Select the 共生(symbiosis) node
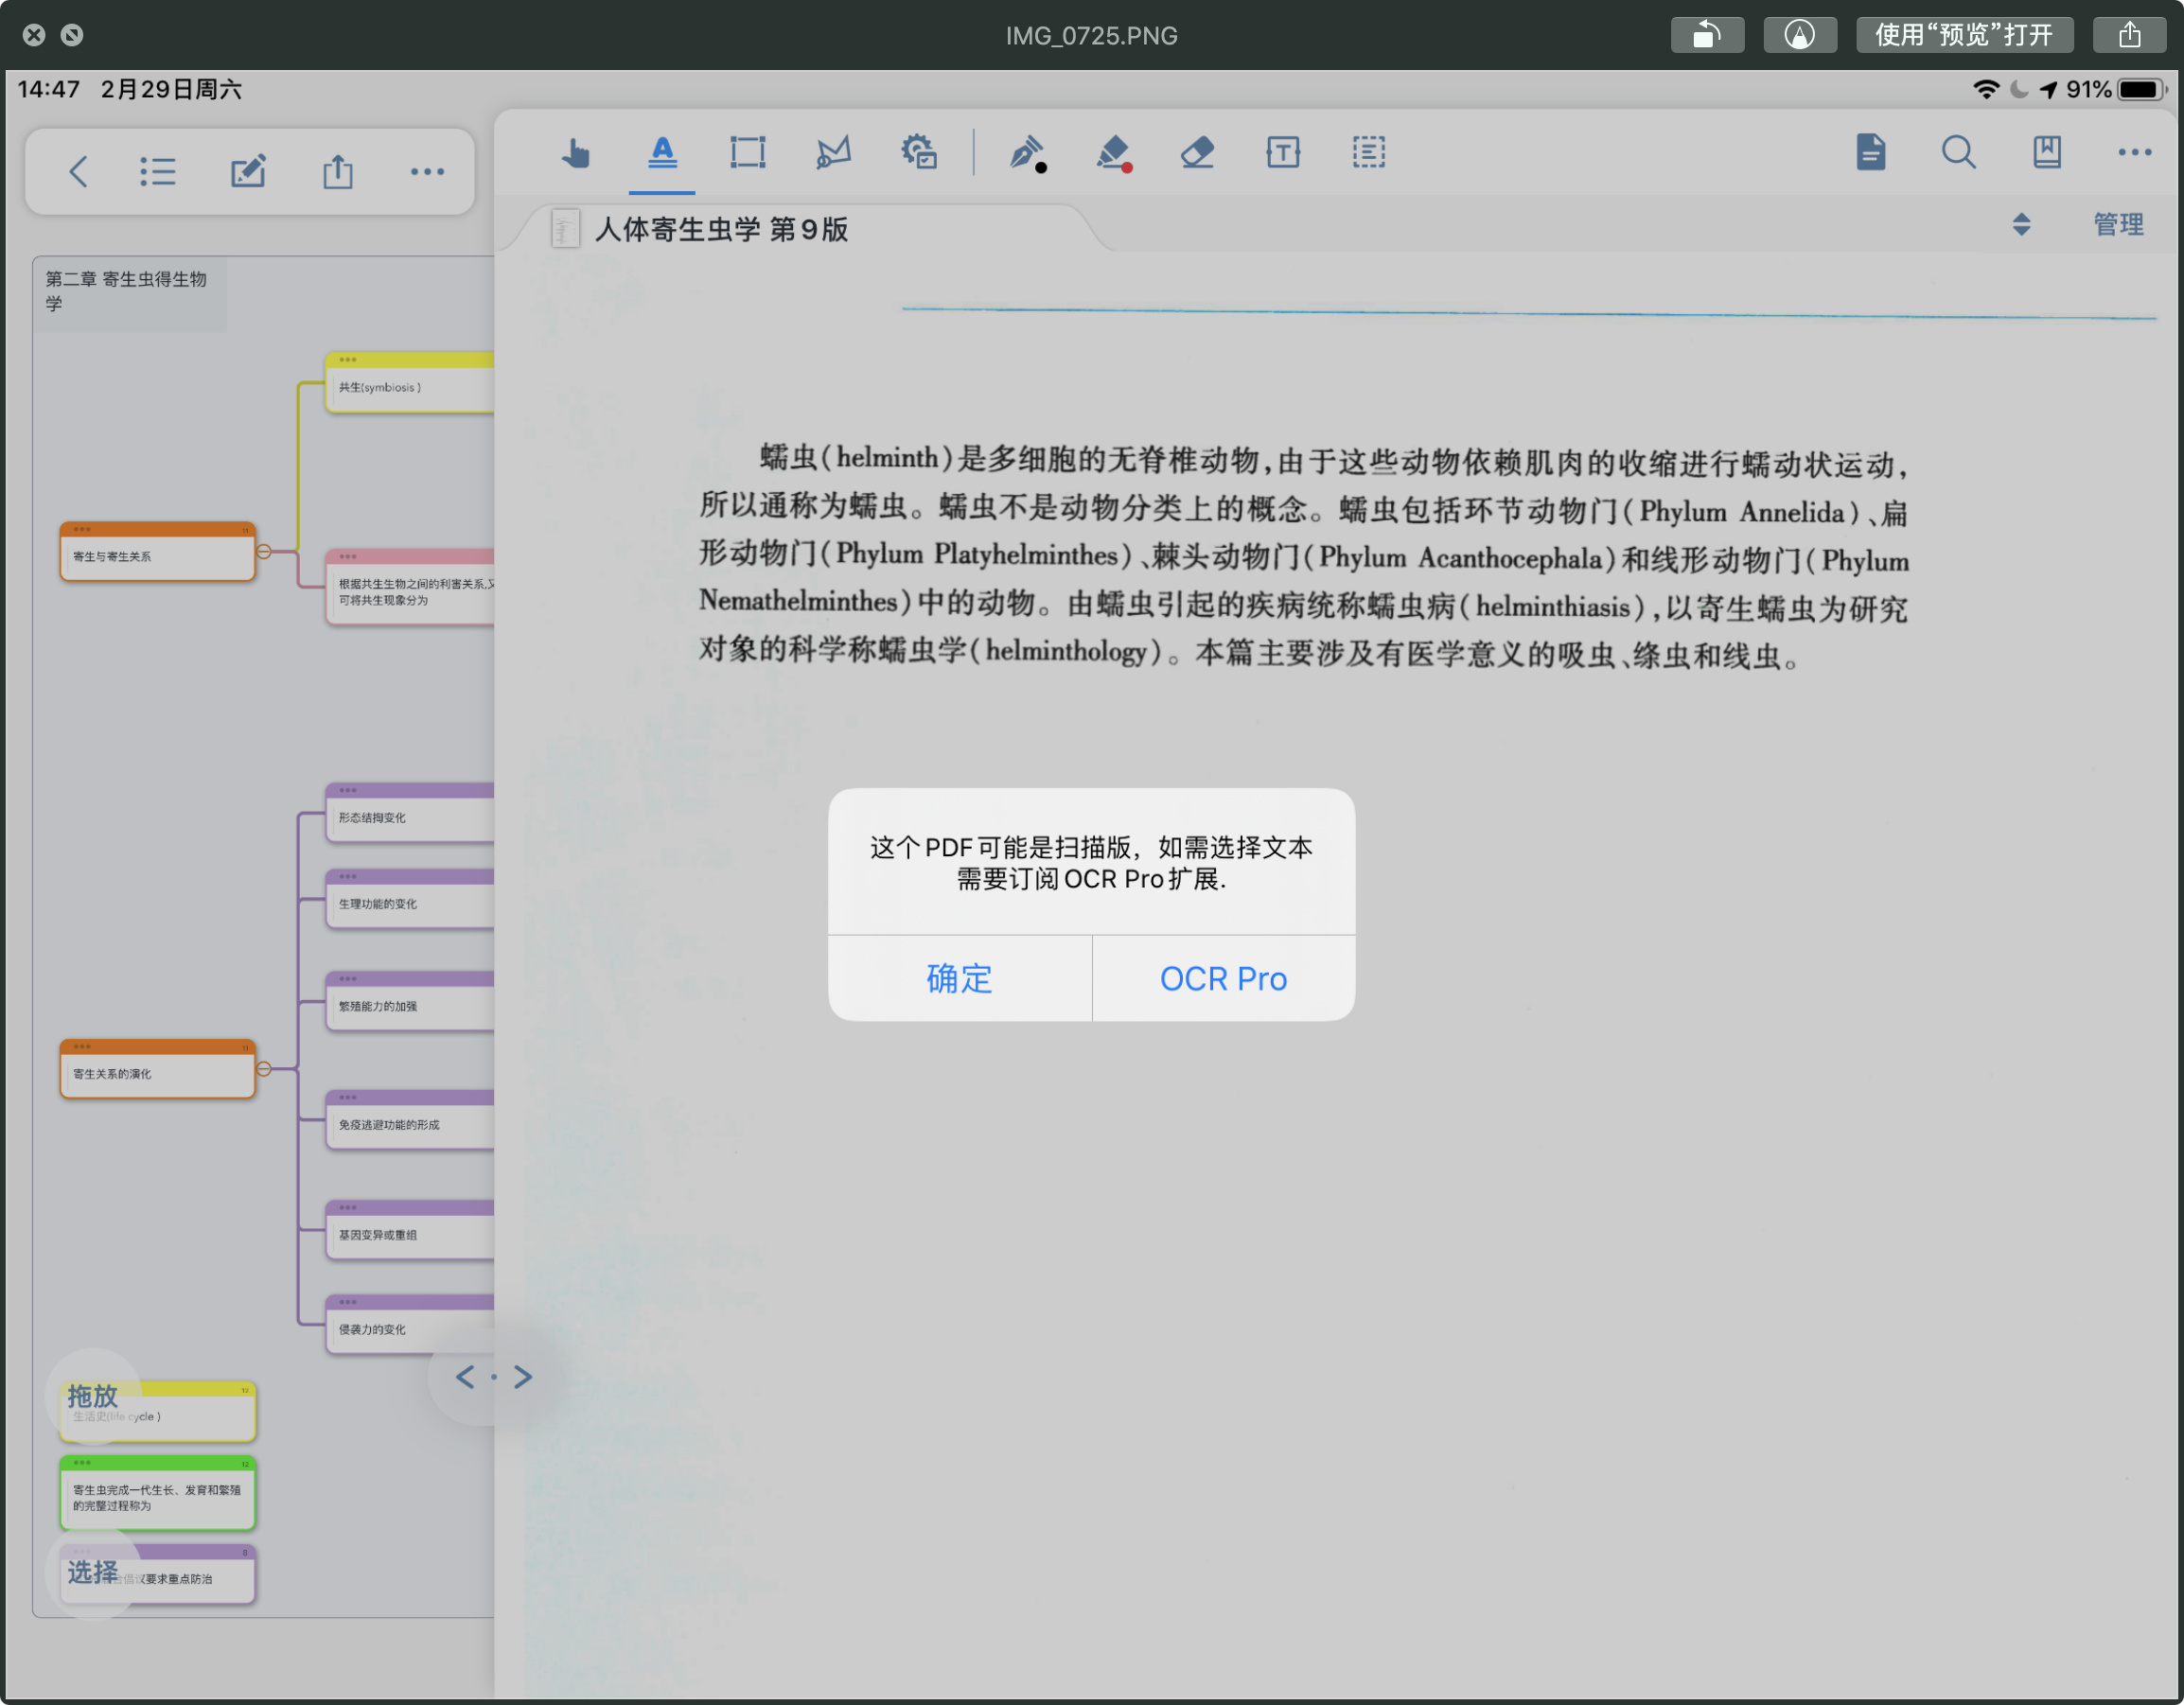2184x1705 pixels. tap(410, 383)
